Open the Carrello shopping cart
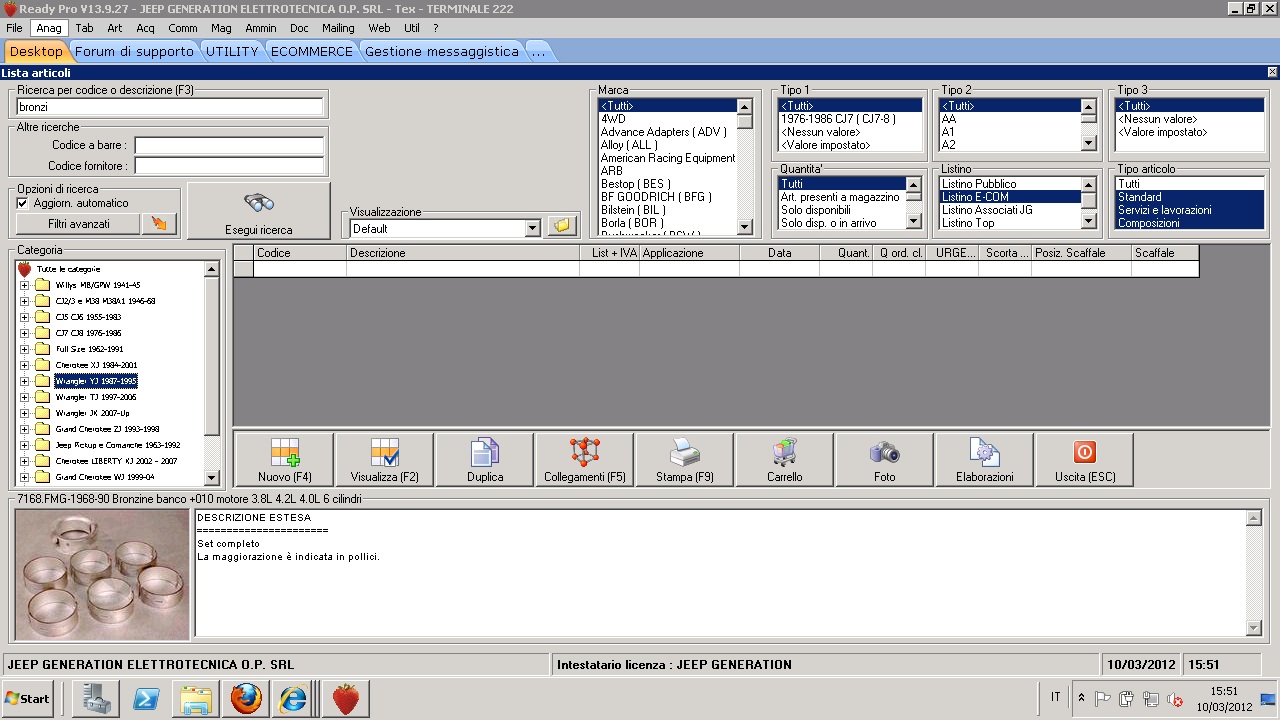Screen dimensions: 1280x720 click(x=785, y=460)
